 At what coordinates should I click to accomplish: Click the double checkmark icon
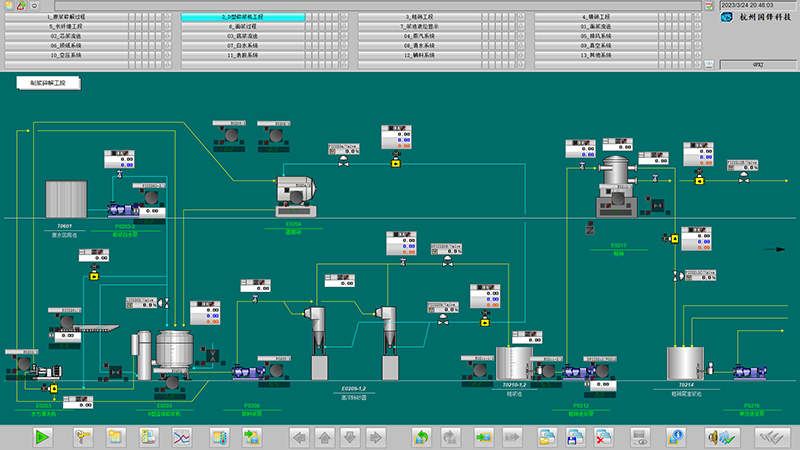pos(770,437)
